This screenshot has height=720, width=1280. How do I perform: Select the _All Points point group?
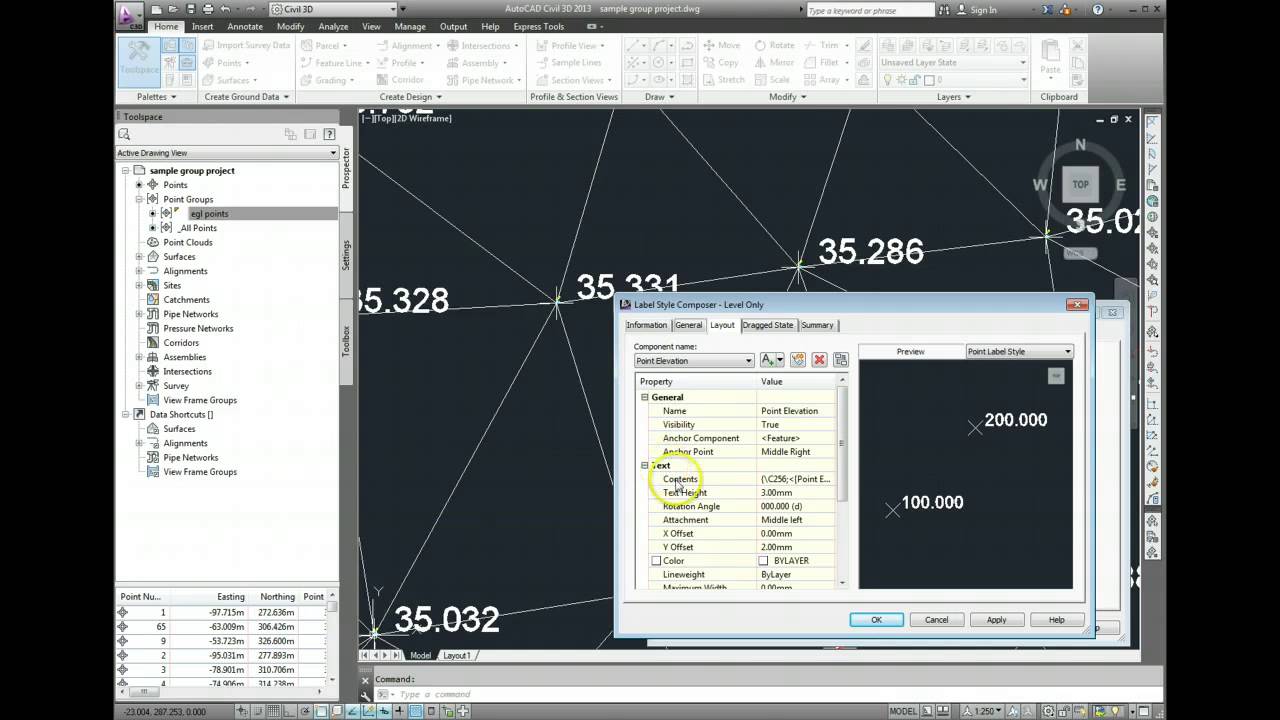[x=198, y=228]
